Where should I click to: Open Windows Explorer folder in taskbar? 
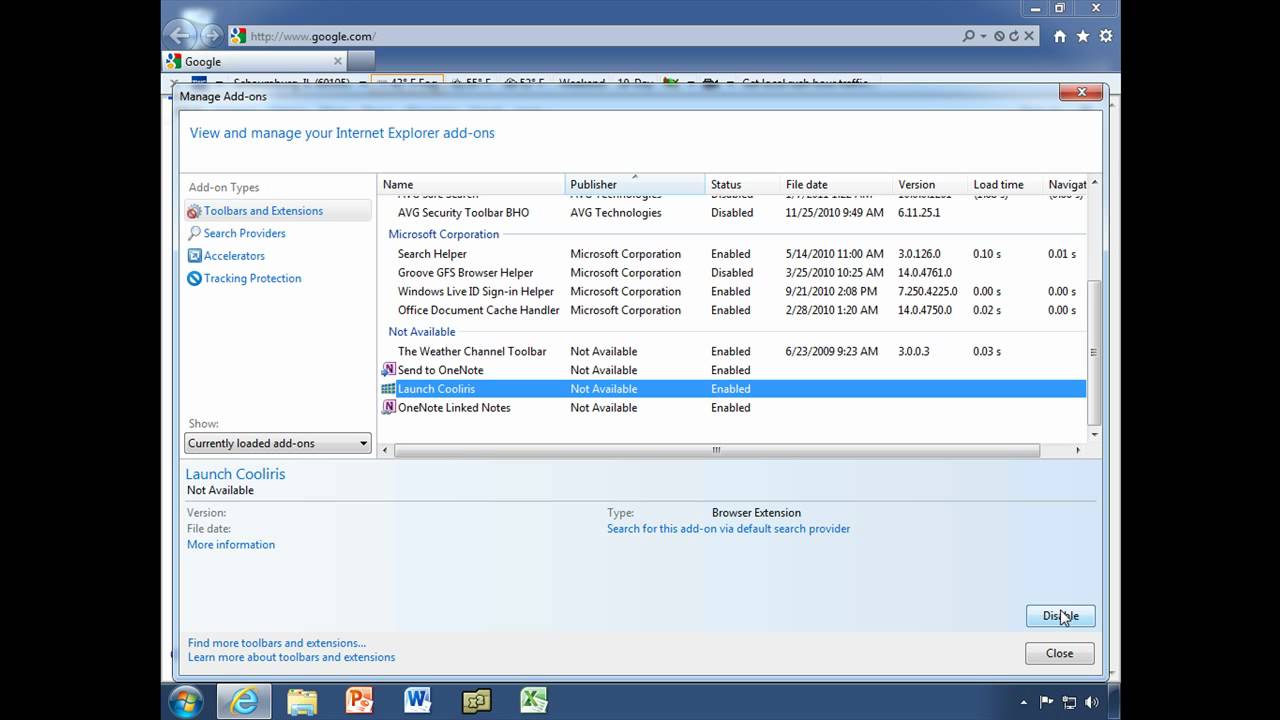coord(302,701)
